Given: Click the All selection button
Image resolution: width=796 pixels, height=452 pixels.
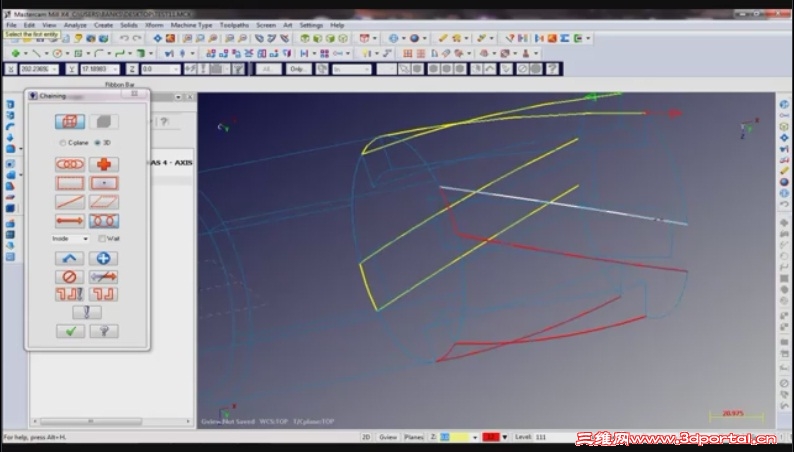Looking at the screenshot, I should [268, 69].
